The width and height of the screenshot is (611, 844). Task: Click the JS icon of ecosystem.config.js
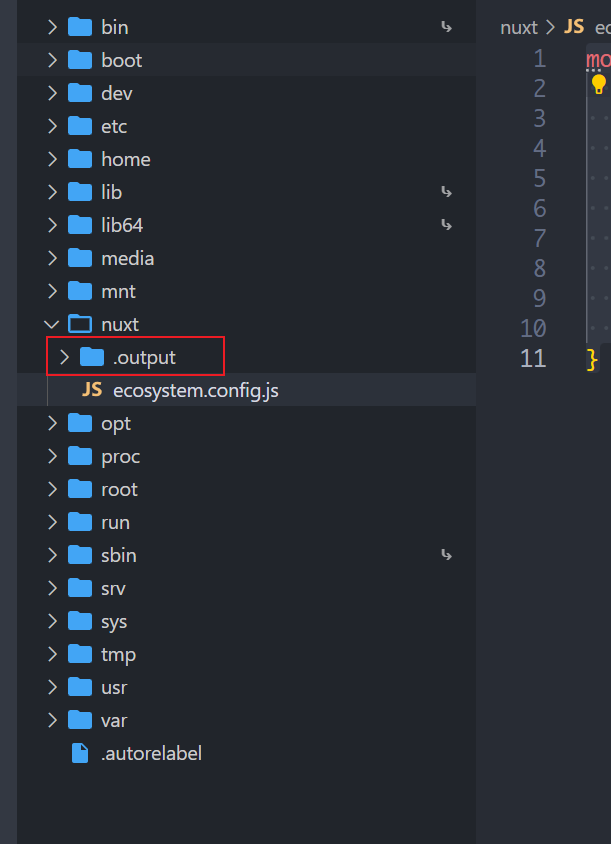(x=92, y=390)
